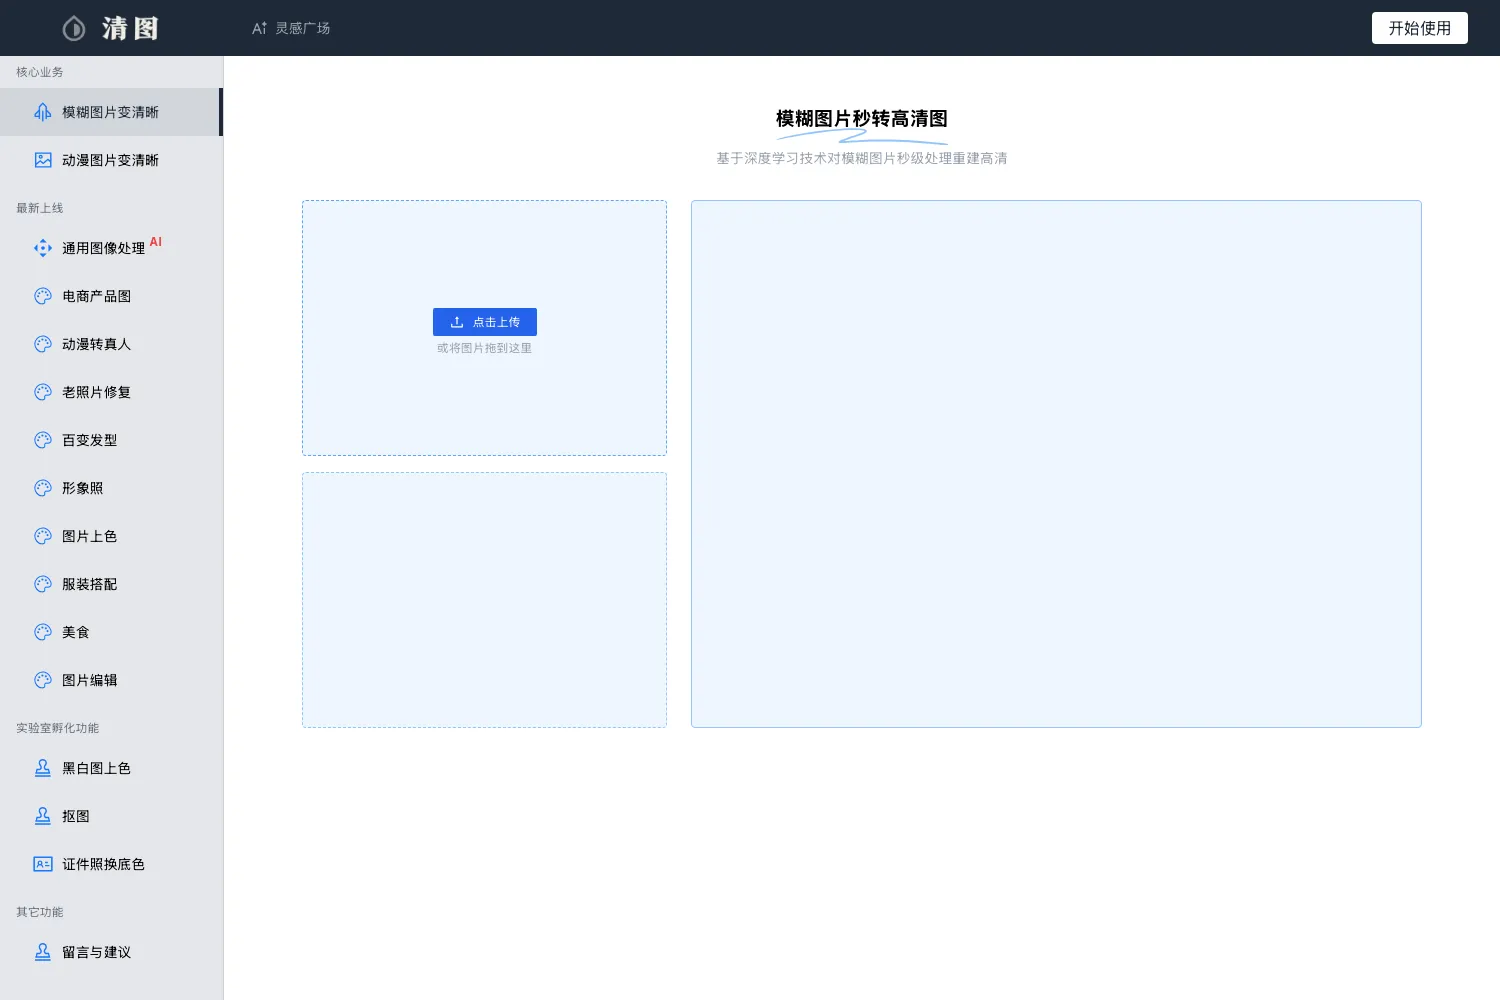Image resolution: width=1500 pixels, height=1000 pixels.
Task: Click the palette icon next to 图片上色
Action: 43,536
